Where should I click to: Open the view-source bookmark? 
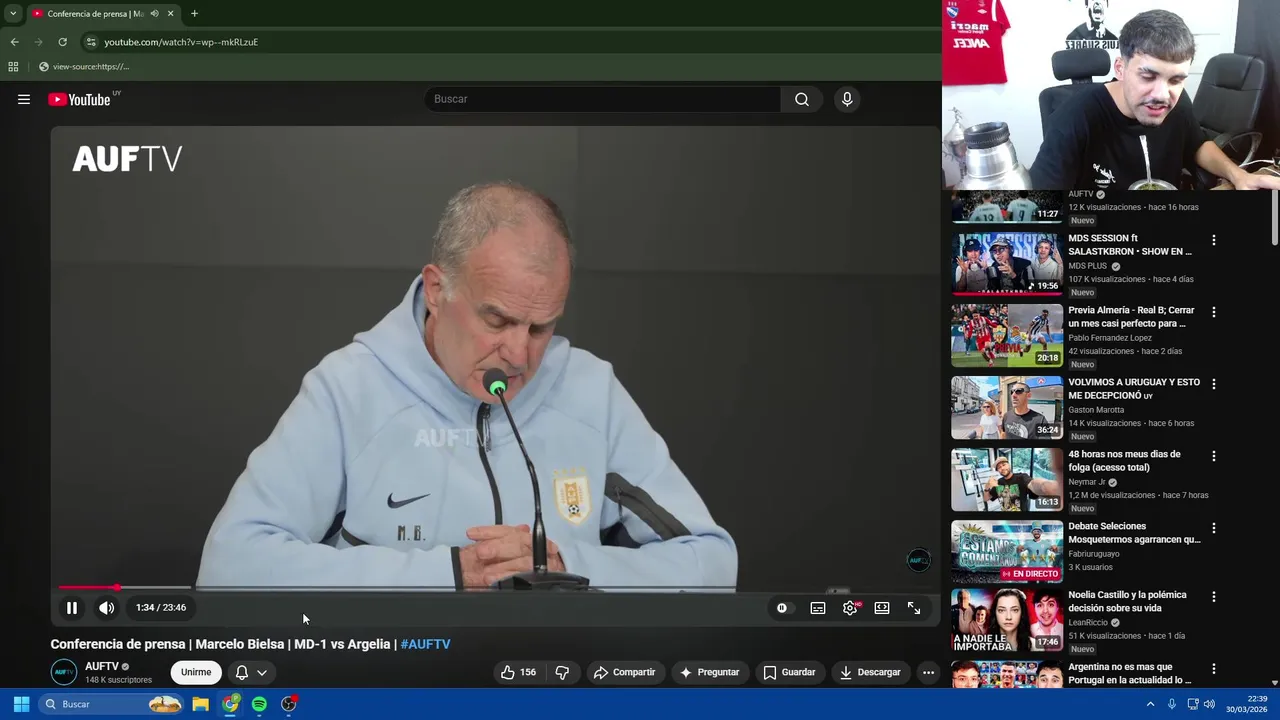84,67
